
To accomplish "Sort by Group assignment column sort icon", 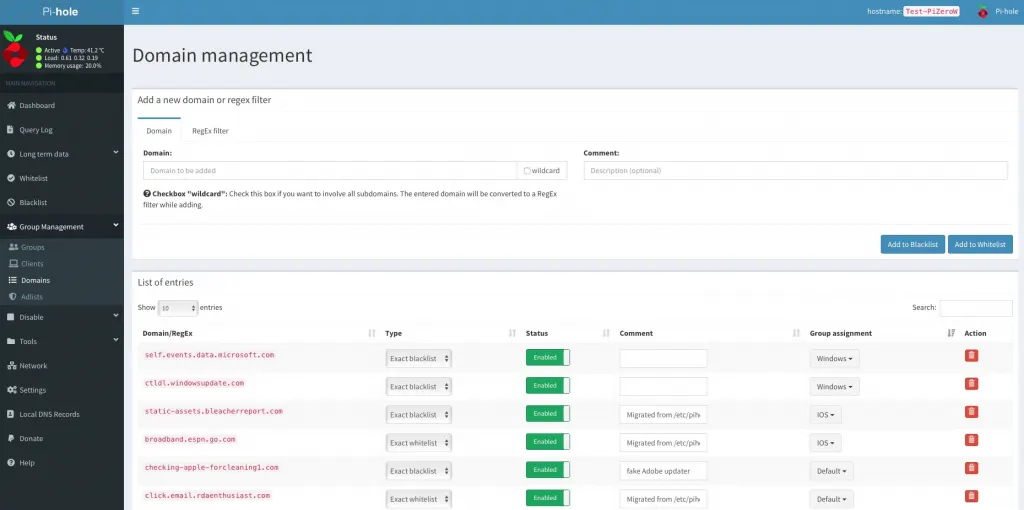I will [x=951, y=333].
